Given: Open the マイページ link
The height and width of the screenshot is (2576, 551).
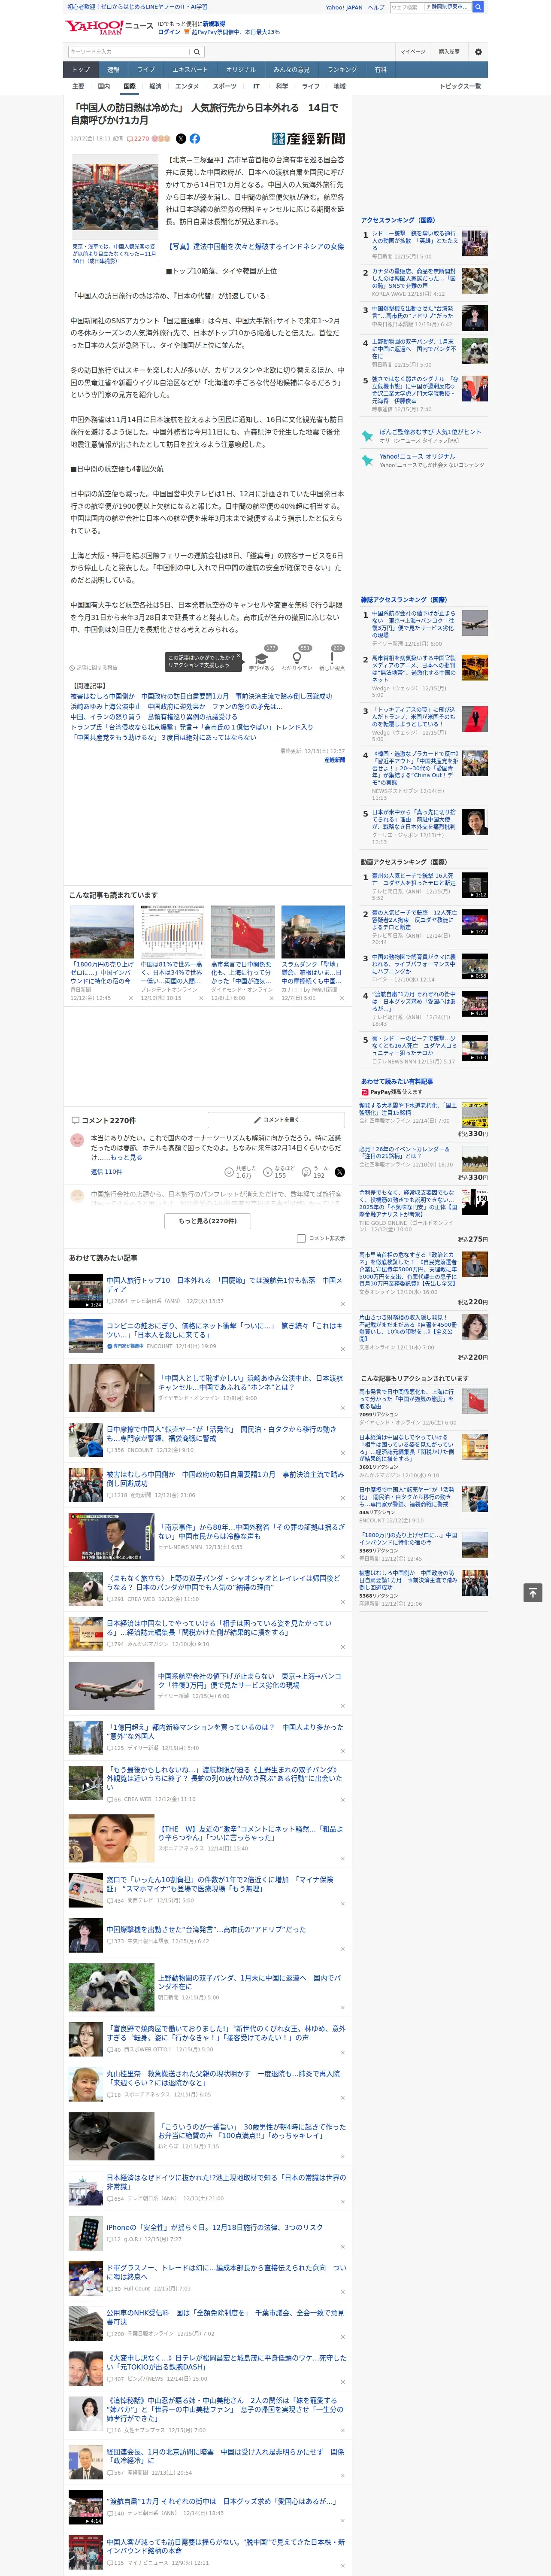Looking at the screenshot, I should pos(413,52).
